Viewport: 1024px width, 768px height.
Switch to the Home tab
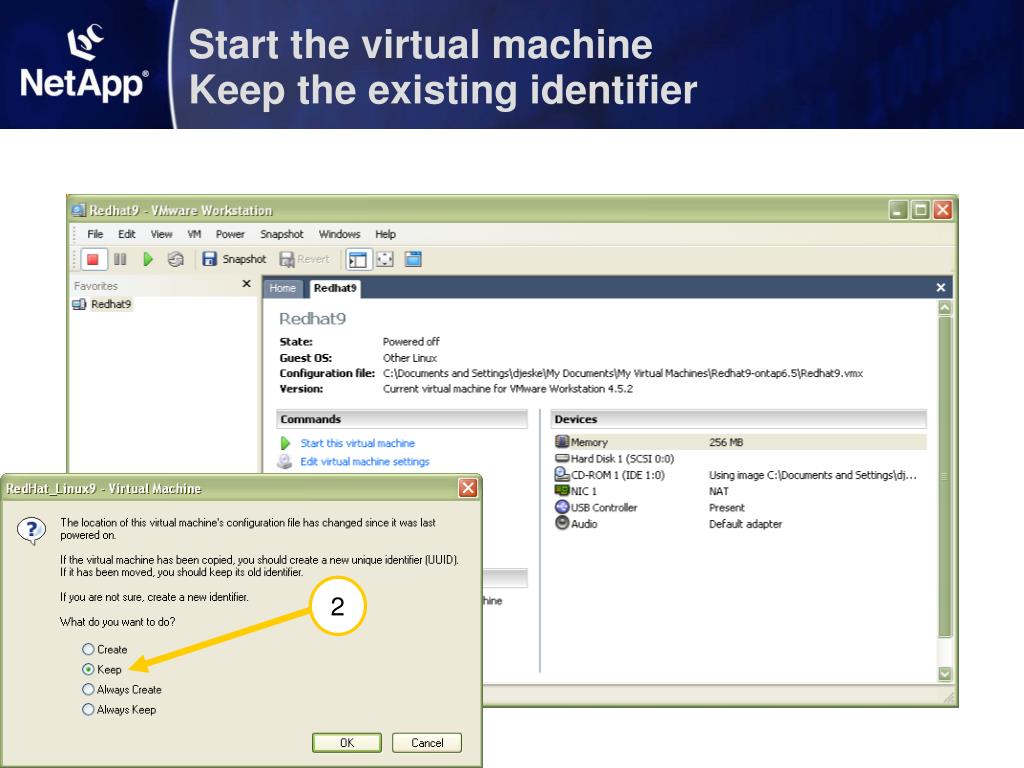coord(282,288)
